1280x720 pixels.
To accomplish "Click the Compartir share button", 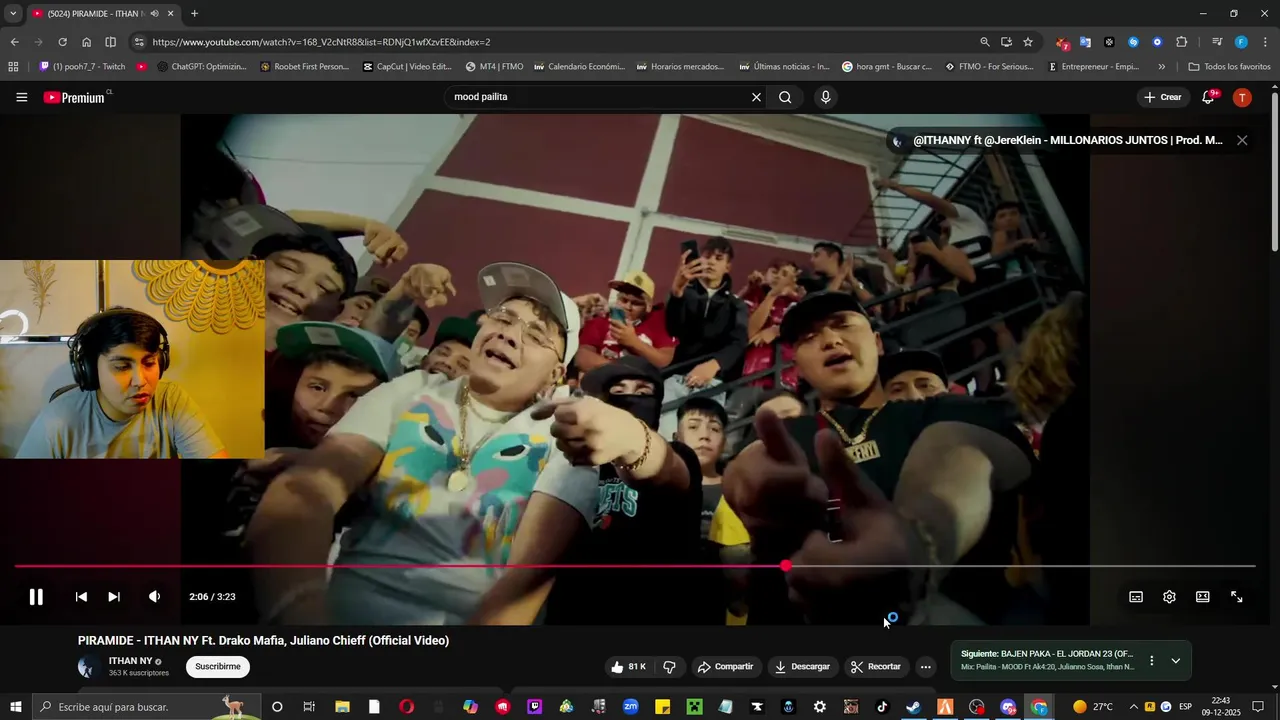I will 726,667.
